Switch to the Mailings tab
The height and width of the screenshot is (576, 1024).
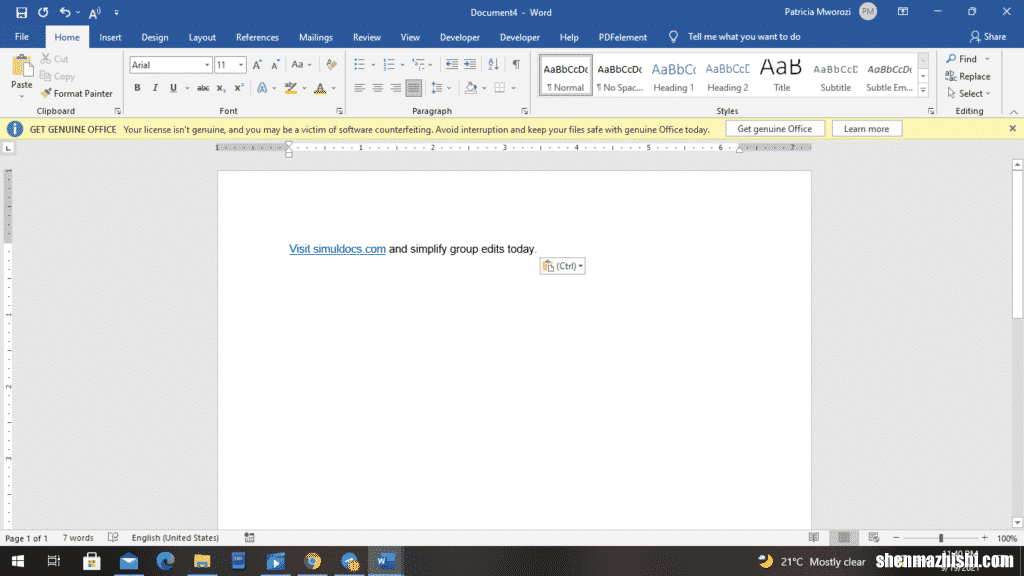pos(316,37)
